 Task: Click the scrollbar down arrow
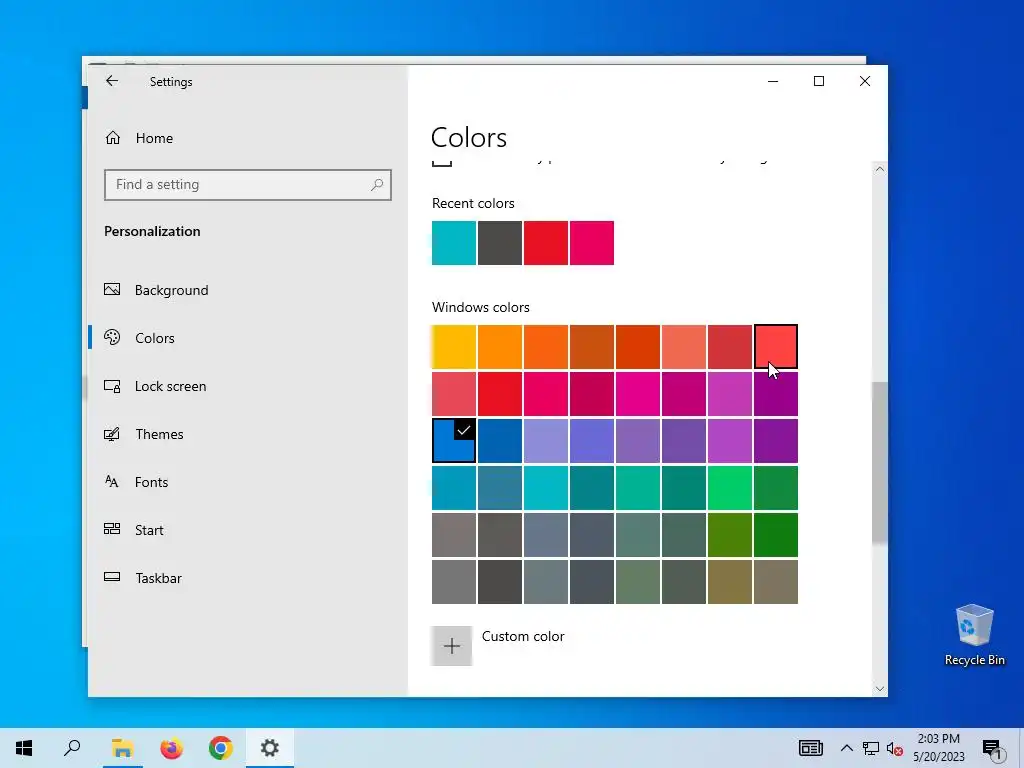(880, 689)
